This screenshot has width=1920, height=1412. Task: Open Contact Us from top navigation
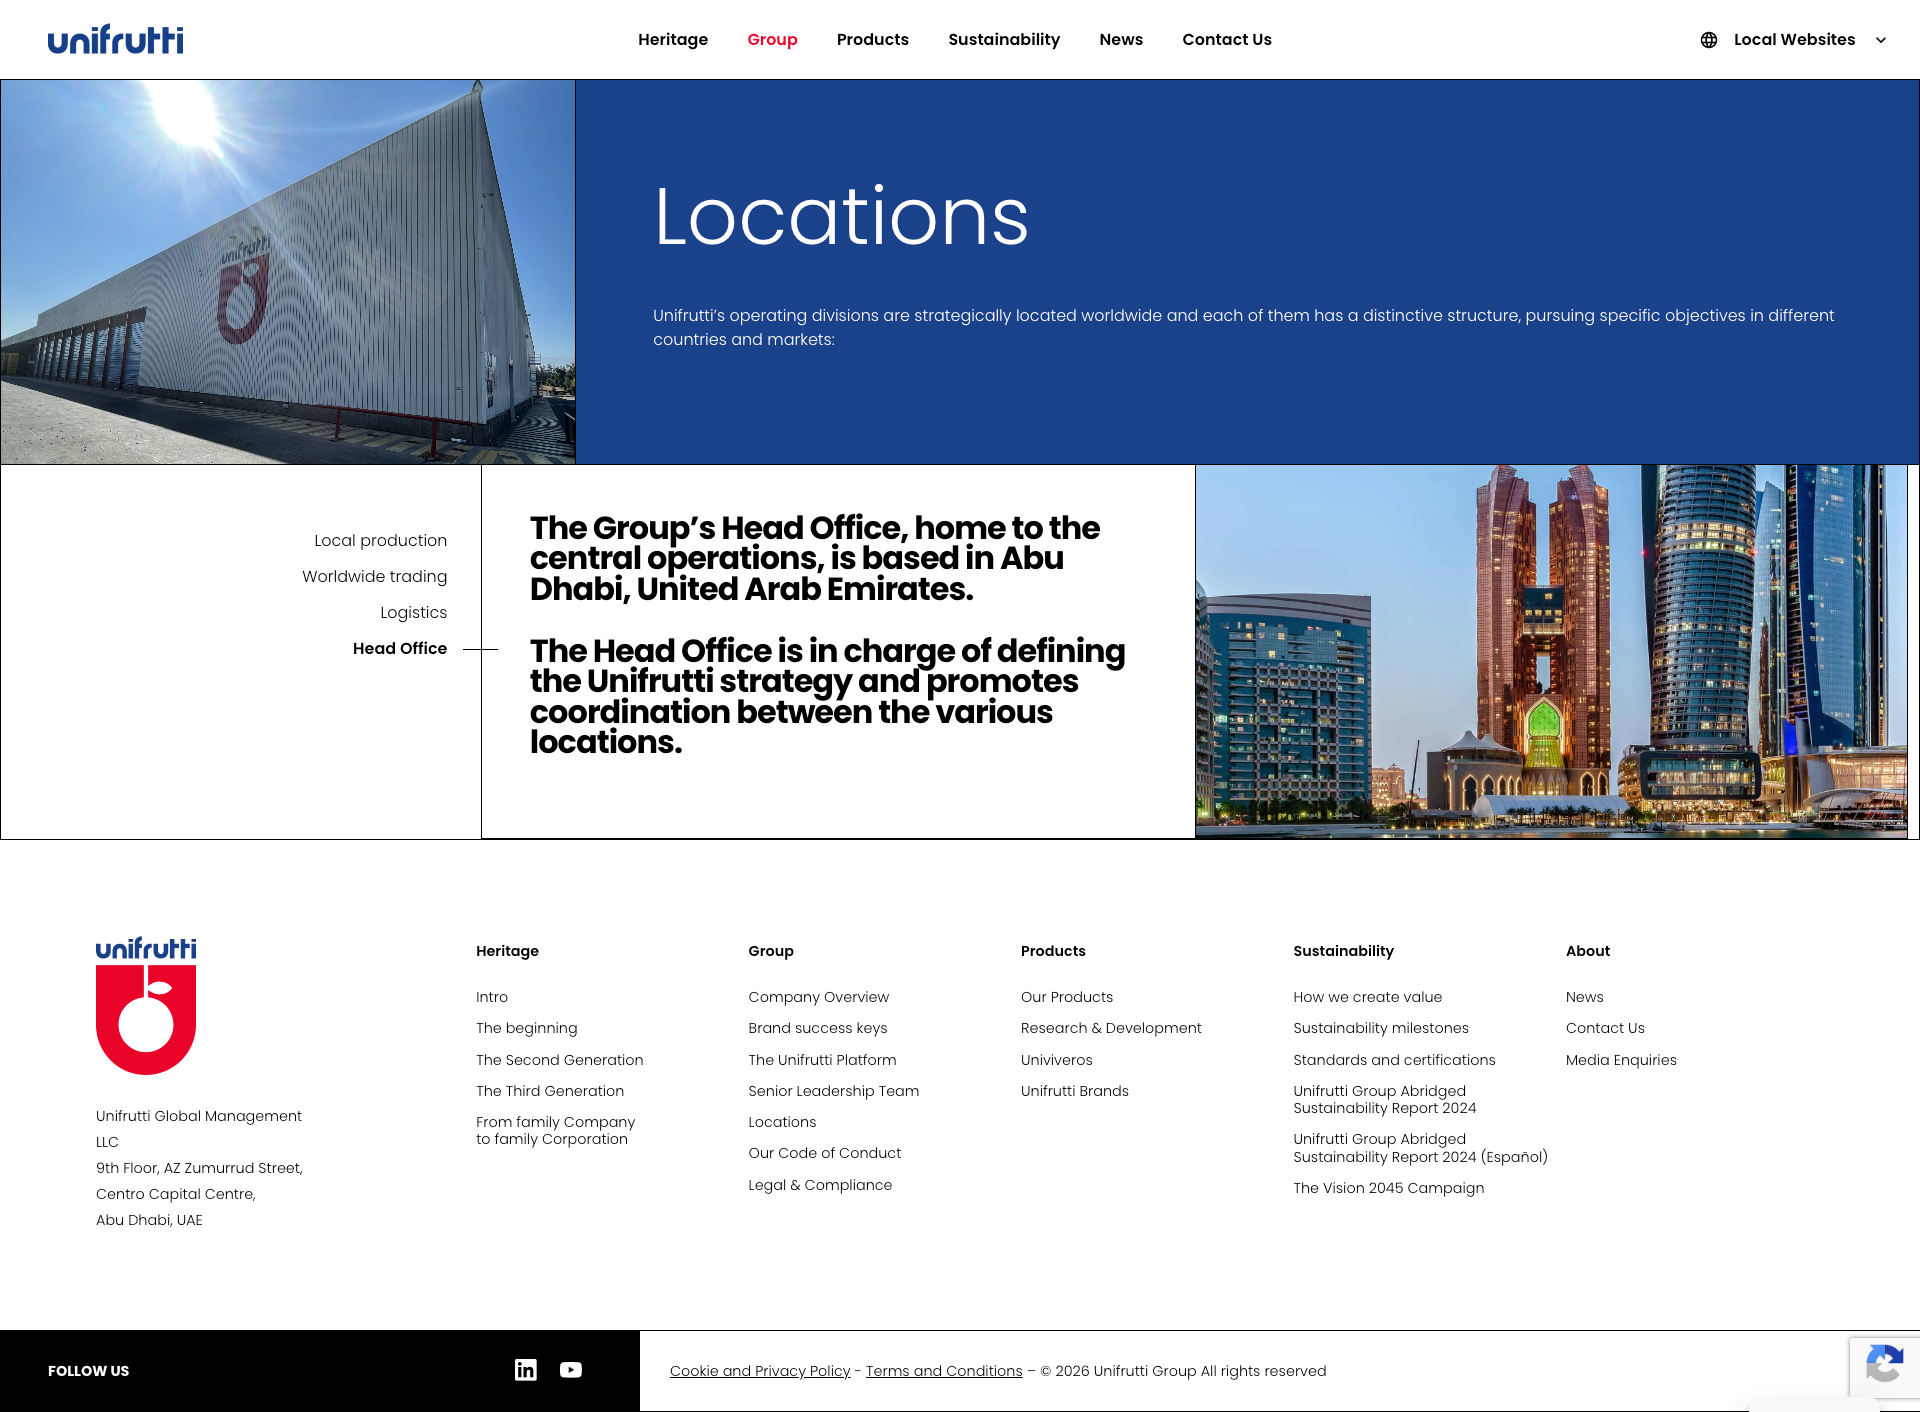1227,40
